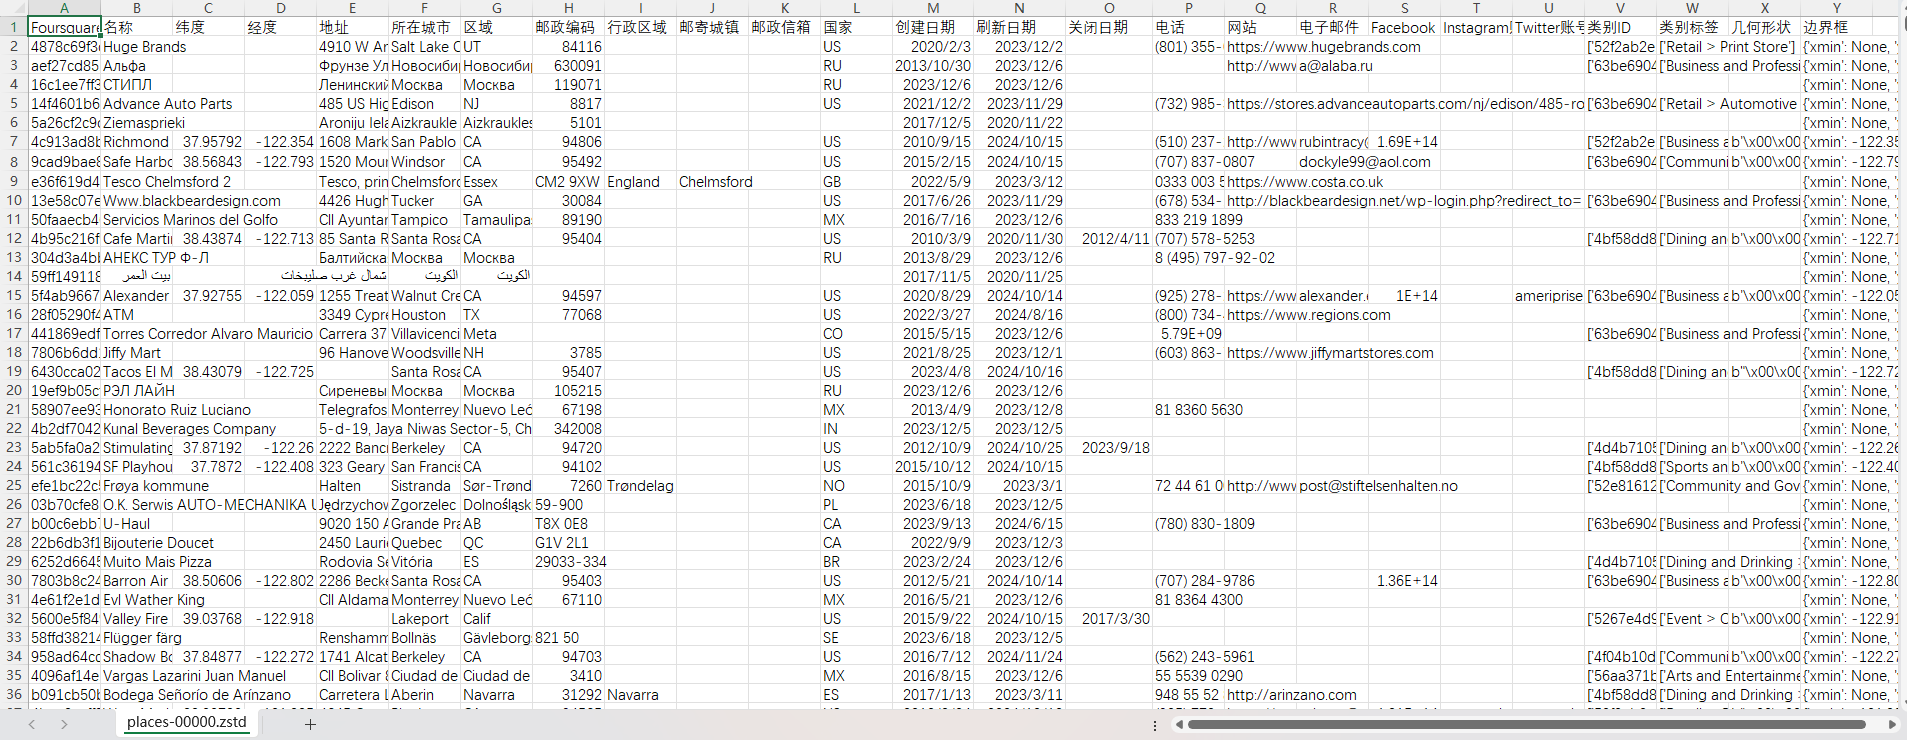Viewport: 1907px width, 740px height.
Task: Click the select-all corner triangle
Action: click(x=14, y=8)
